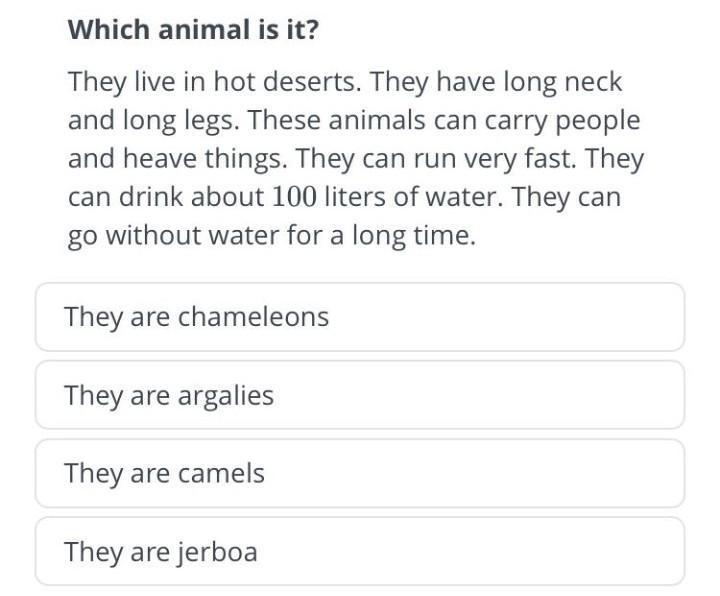The image size is (720, 596).
Task: Click the word 'chameleons' in first option
Action: click(x=253, y=316)
